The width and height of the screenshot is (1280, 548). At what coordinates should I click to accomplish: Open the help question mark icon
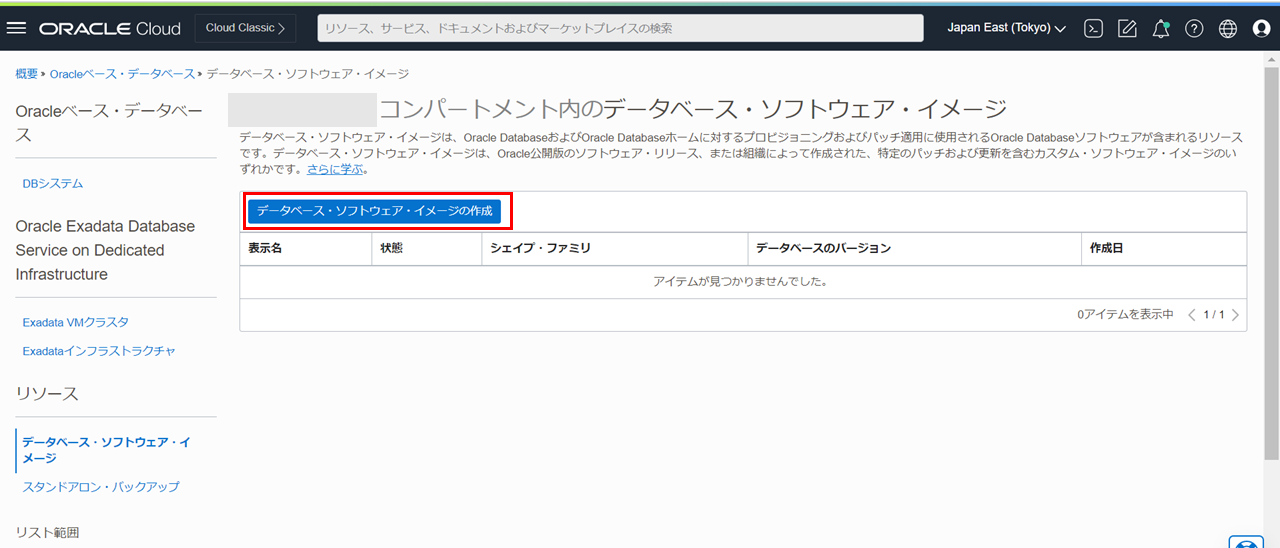[1194, 29]
